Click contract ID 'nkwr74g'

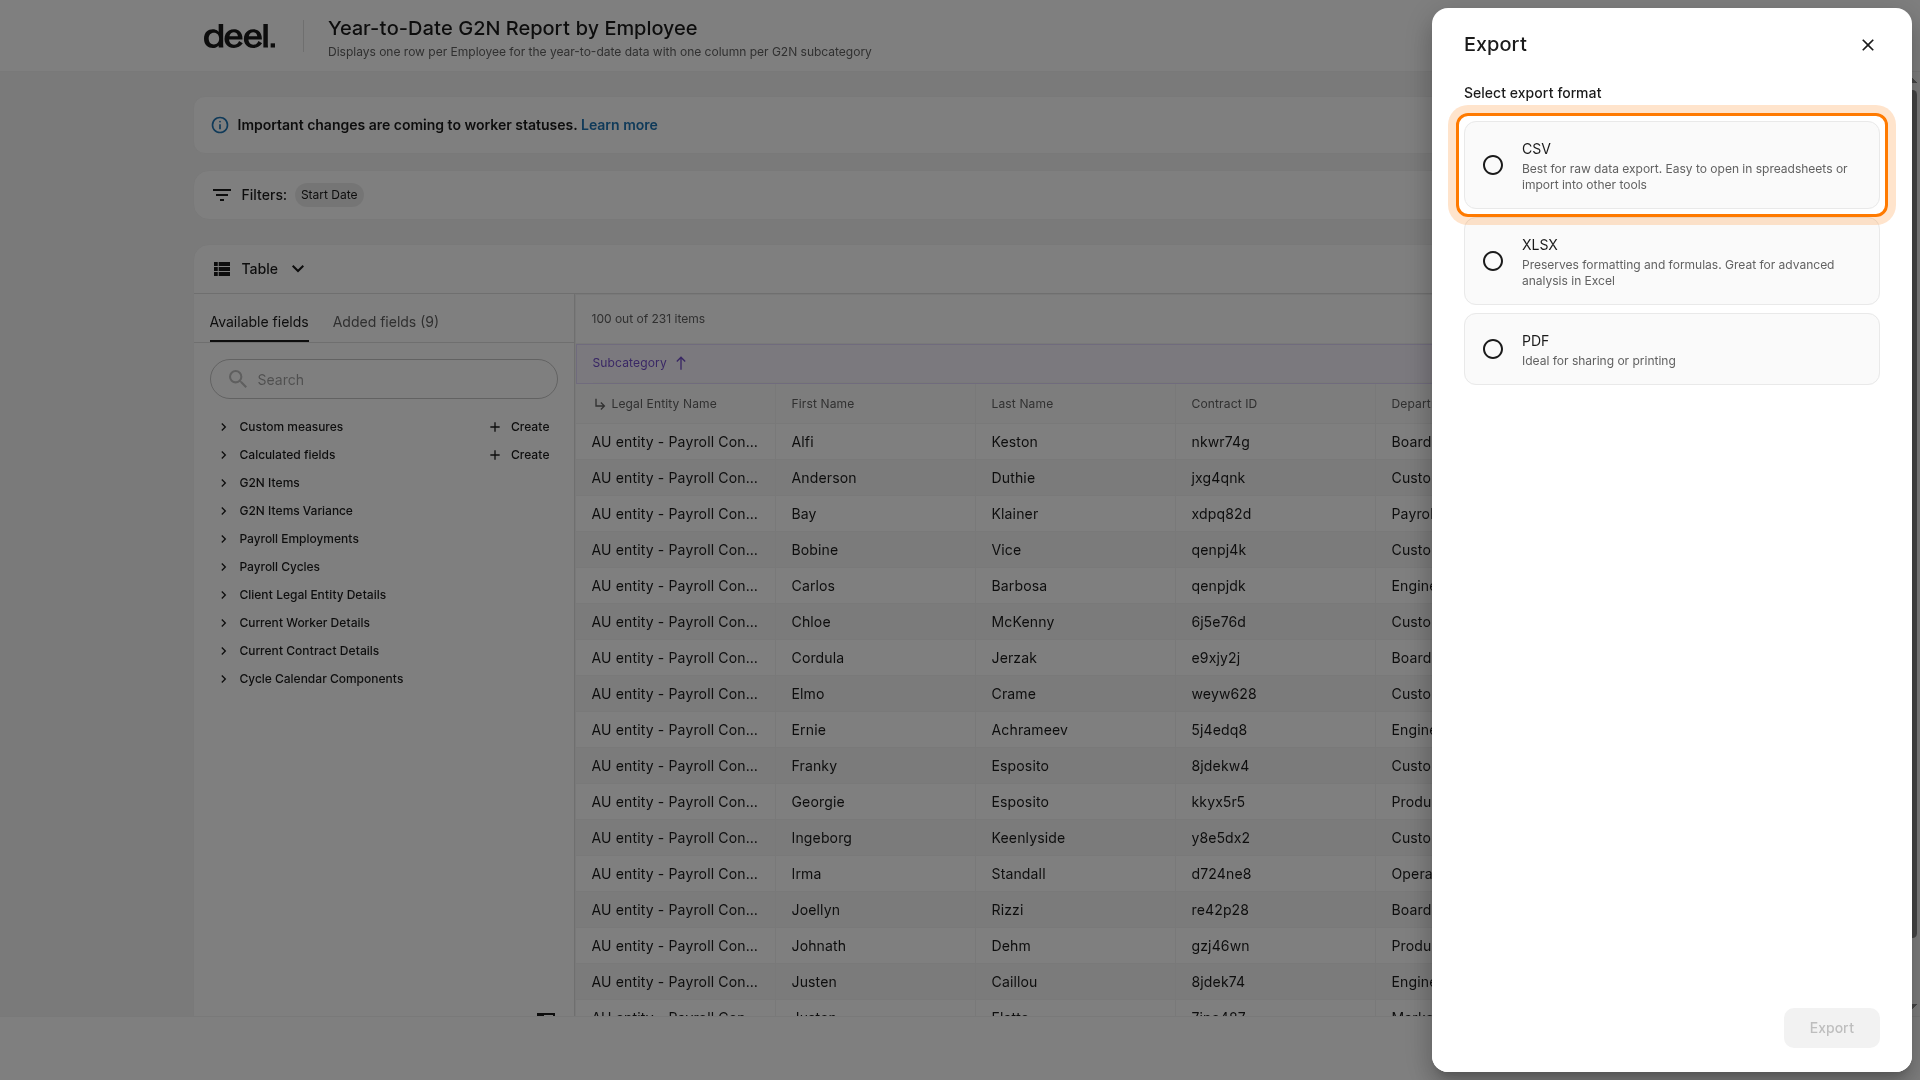[1220, 442]
